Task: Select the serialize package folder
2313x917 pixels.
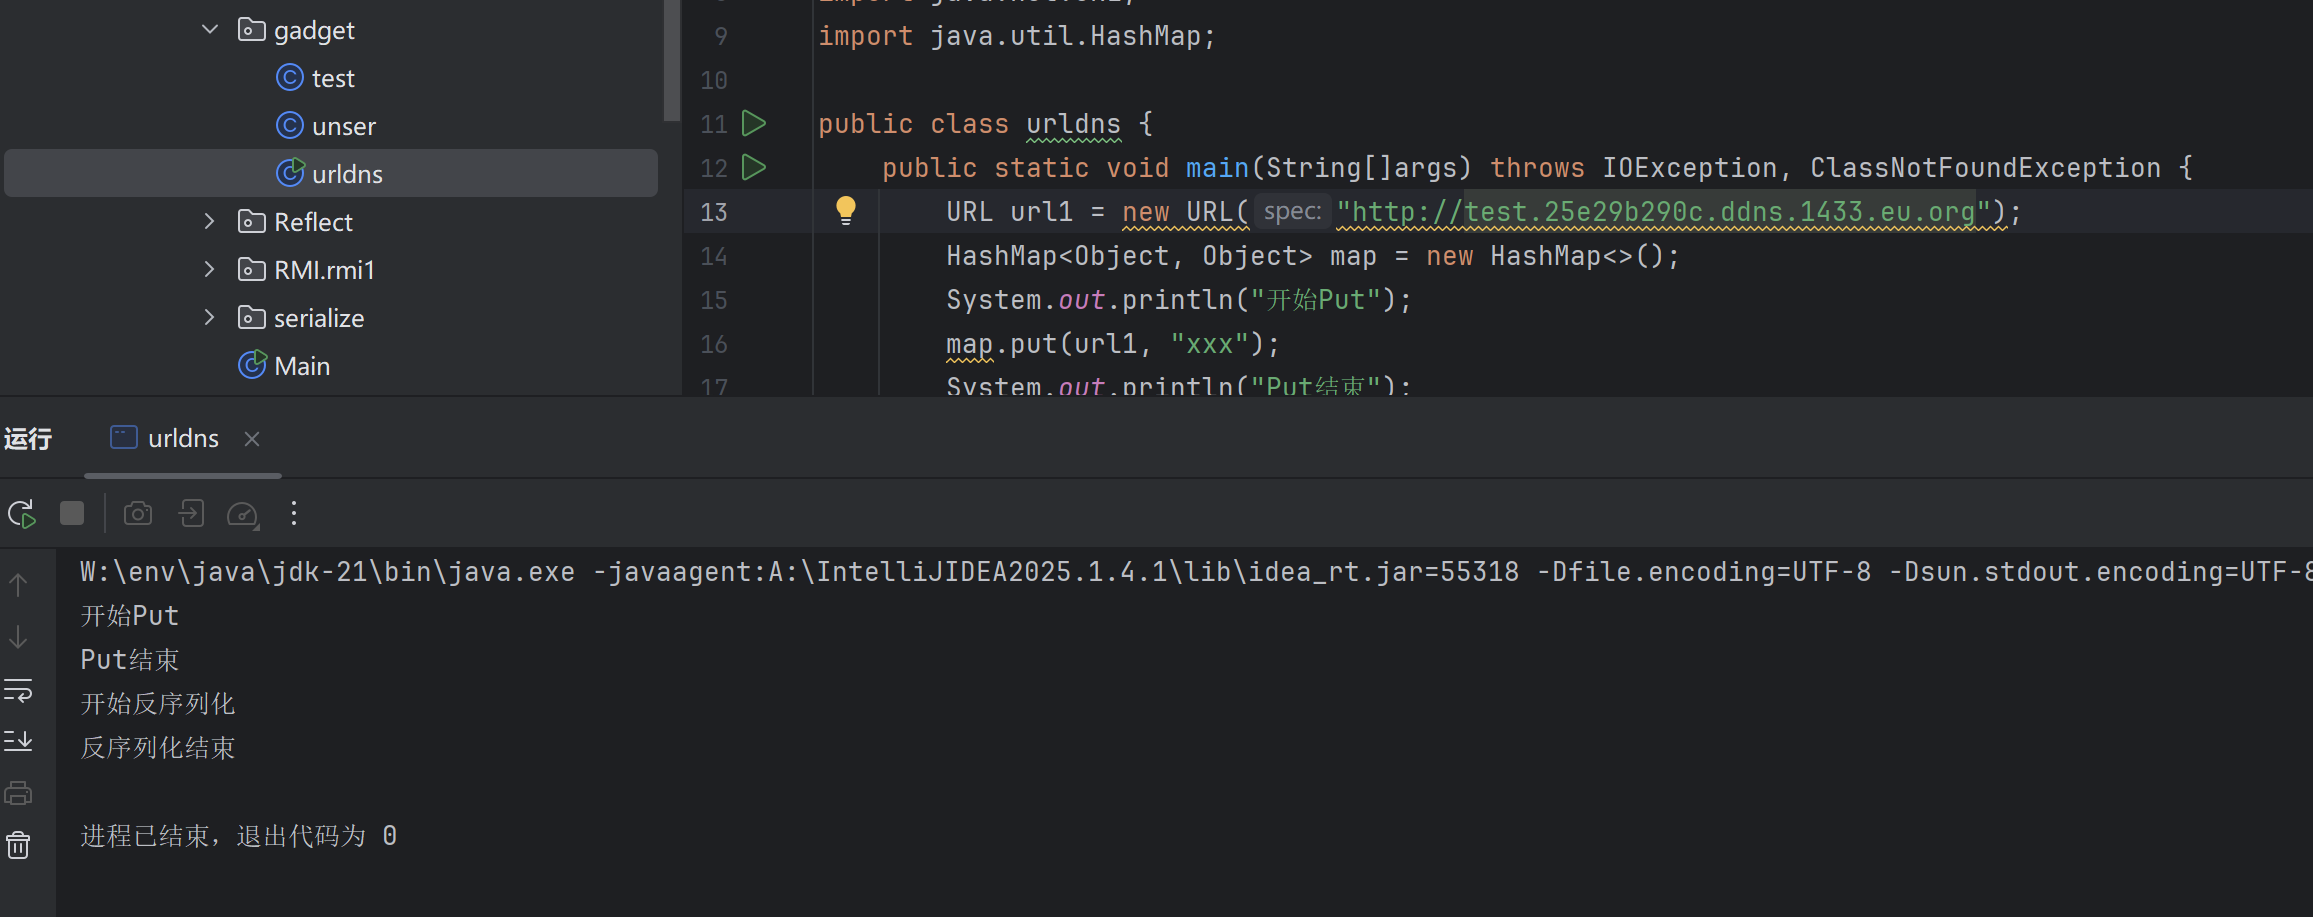Action: [319, 318]
